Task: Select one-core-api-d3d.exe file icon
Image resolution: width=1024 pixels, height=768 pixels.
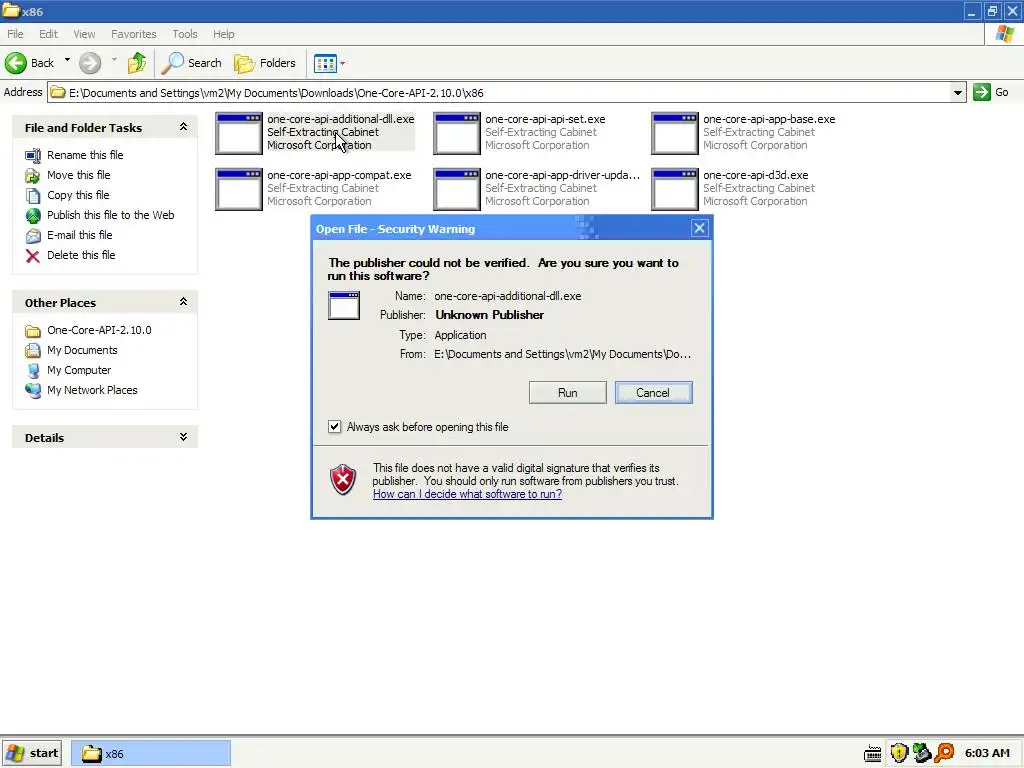Action: coord(675,189)
